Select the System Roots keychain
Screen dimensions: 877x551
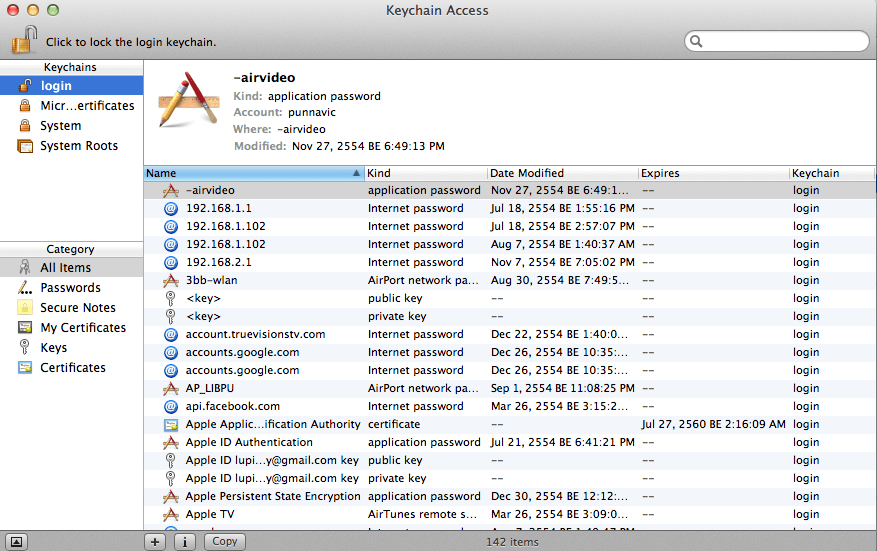[x=78, y=146]
